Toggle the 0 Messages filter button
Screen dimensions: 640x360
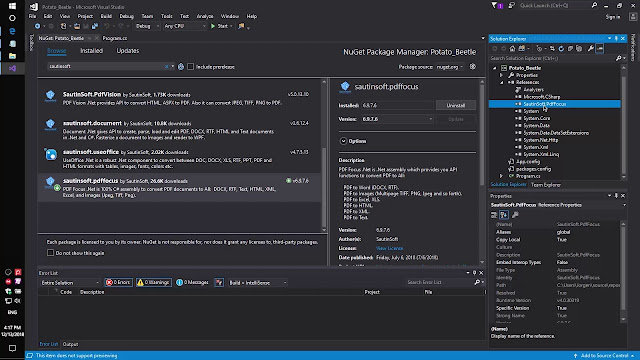click(193, 282)
